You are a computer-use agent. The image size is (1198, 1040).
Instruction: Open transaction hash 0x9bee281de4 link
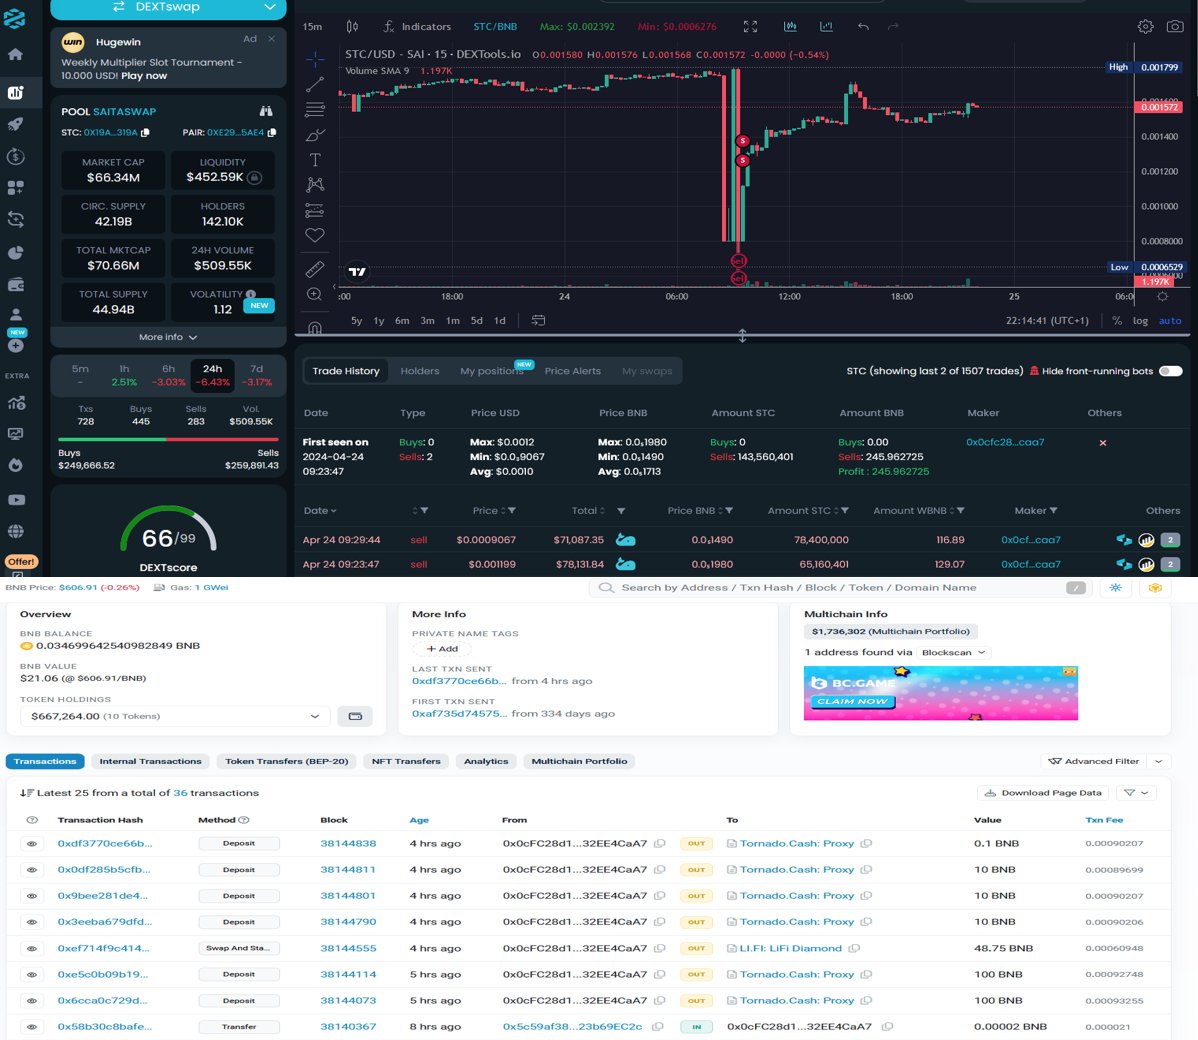(102, 896)
